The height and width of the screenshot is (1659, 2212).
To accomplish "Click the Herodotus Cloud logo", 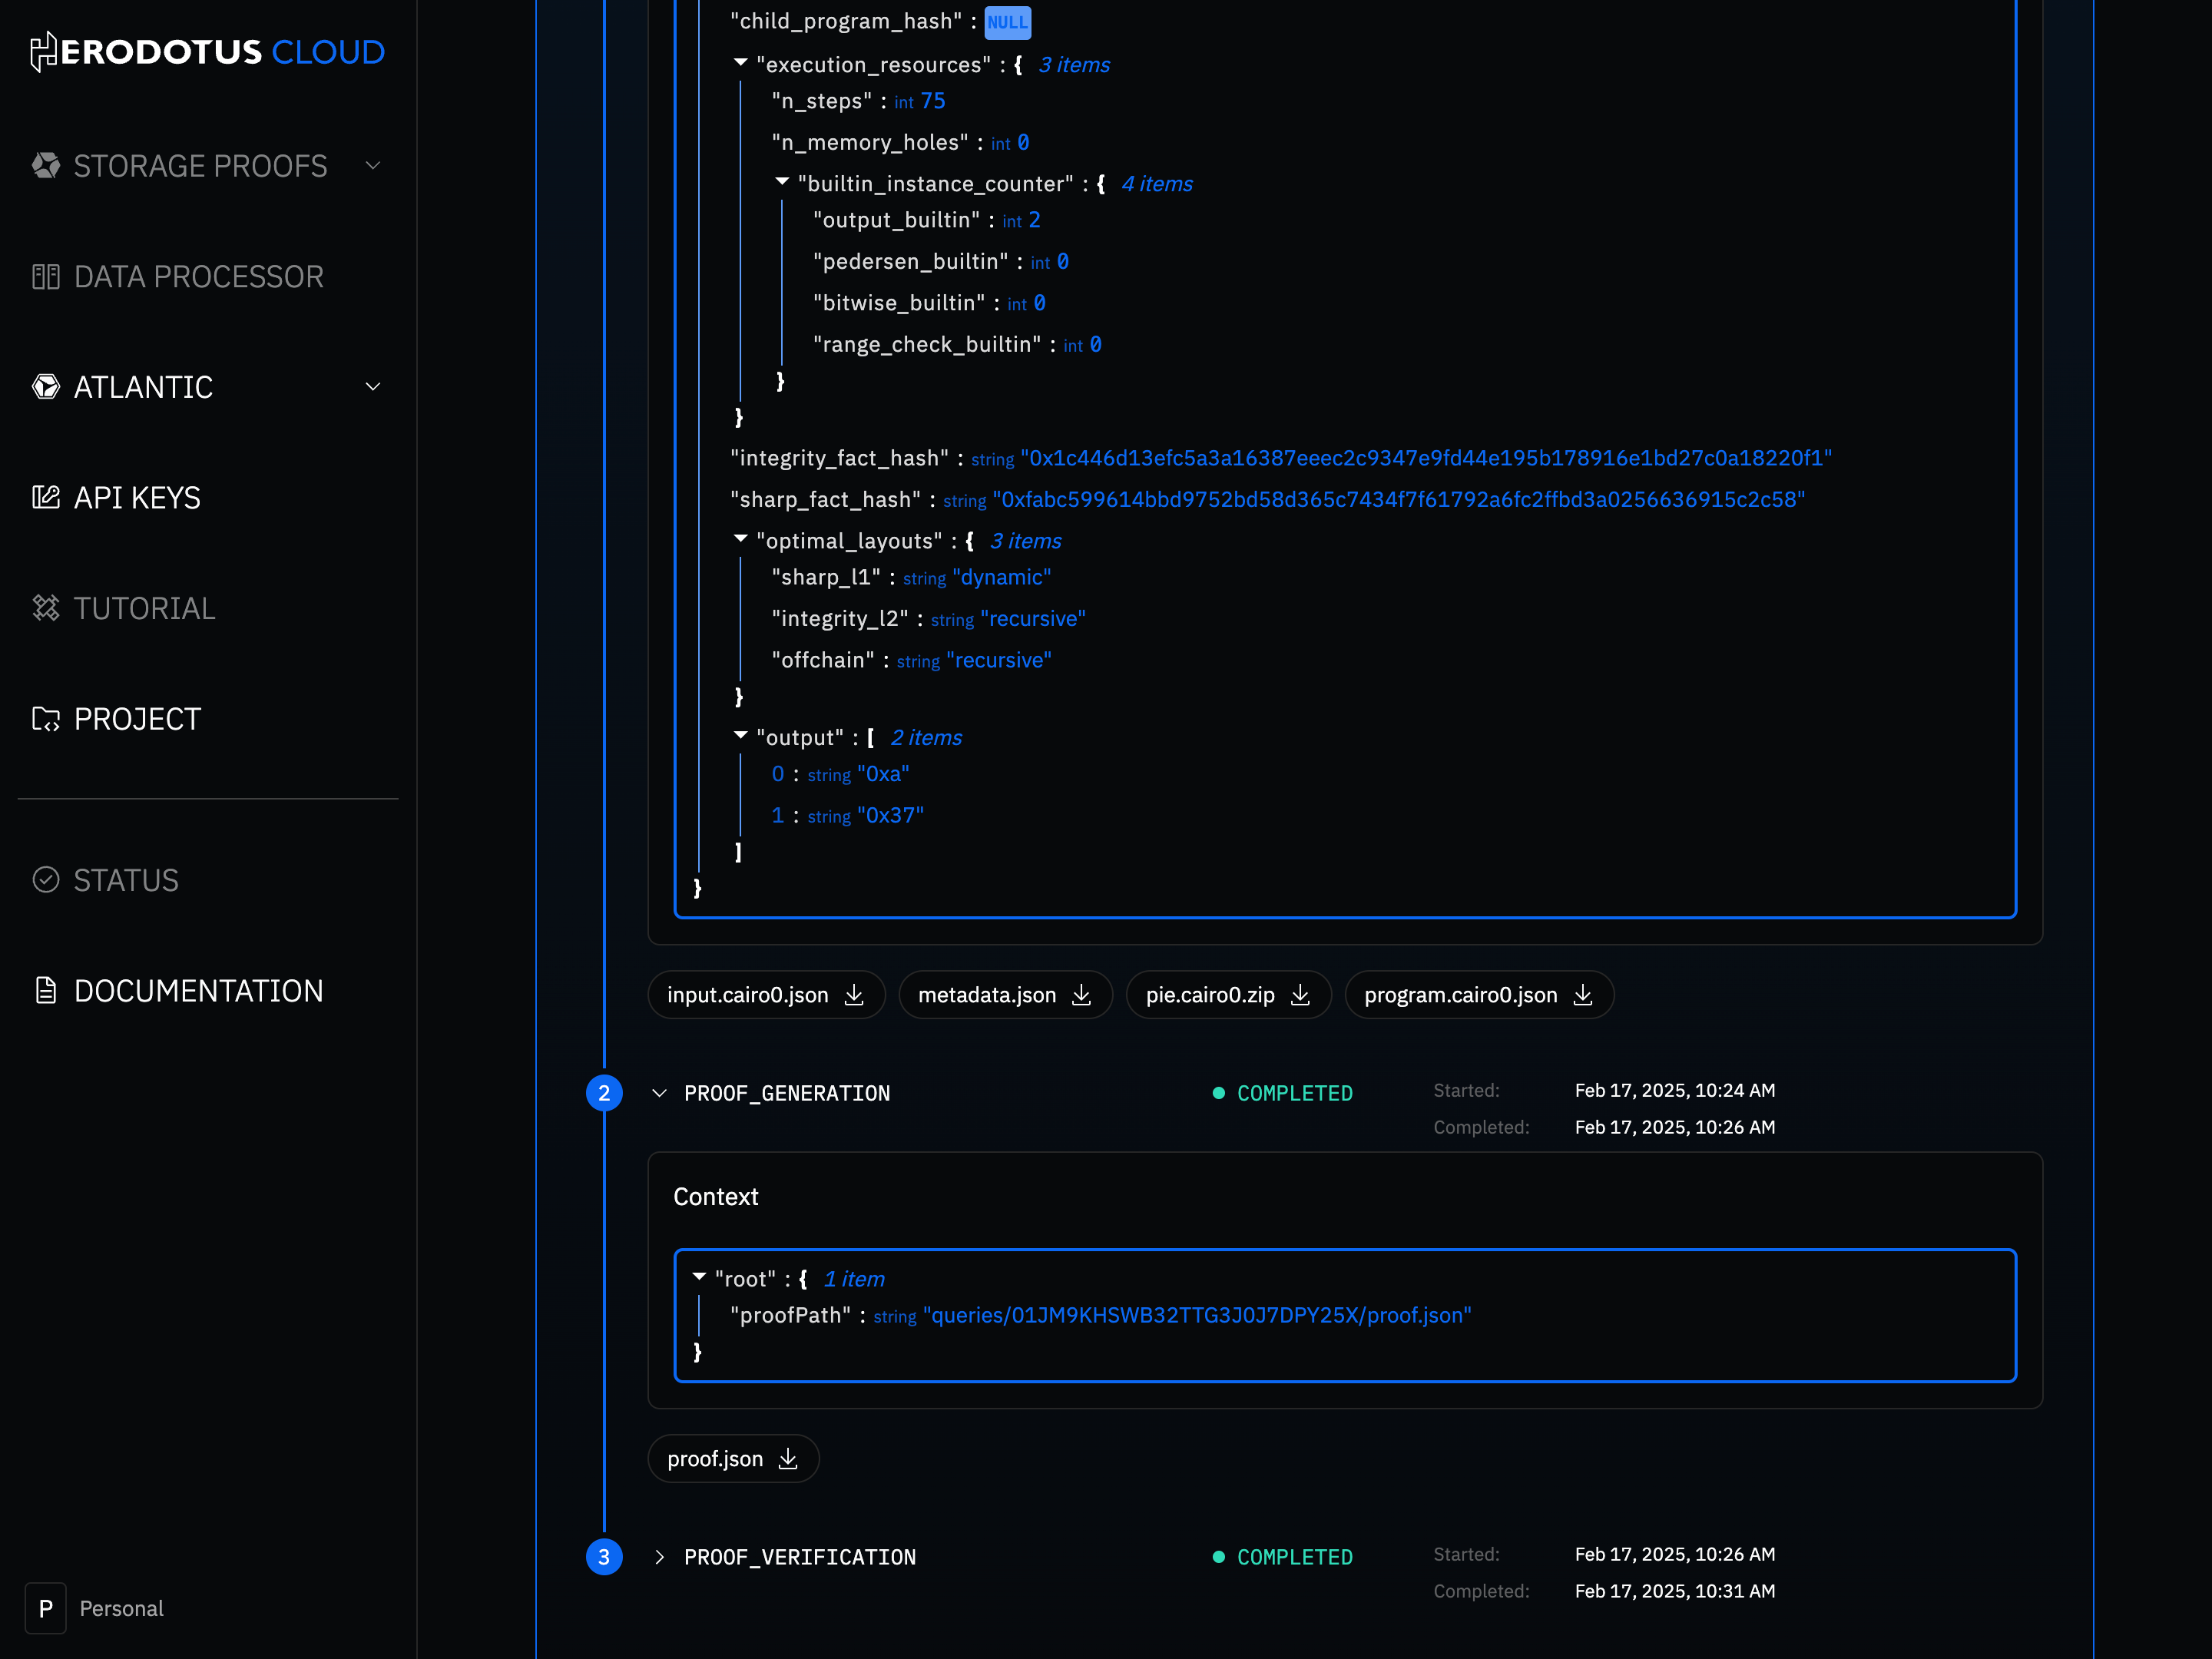I will (208, 52).
